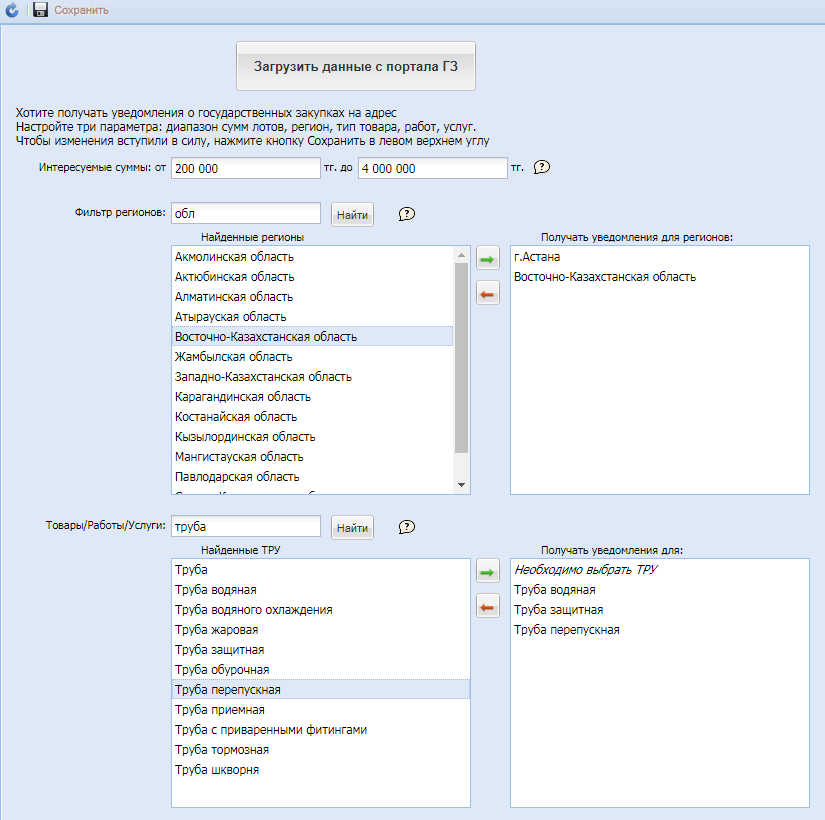Click Найти button for Товары/Работы/Услуги
This screenshot has height=820, width=825.
[x=352, y=528]
